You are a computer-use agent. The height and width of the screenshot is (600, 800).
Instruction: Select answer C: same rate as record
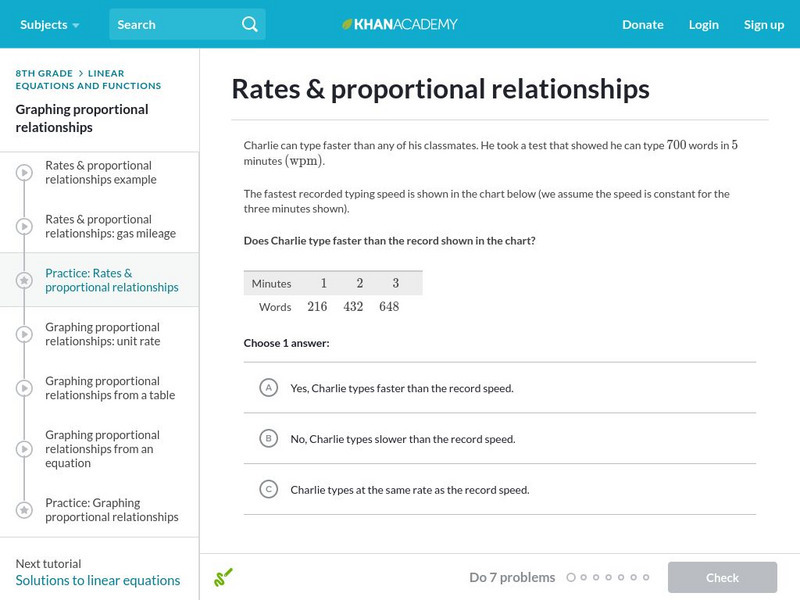pos(268,489)
